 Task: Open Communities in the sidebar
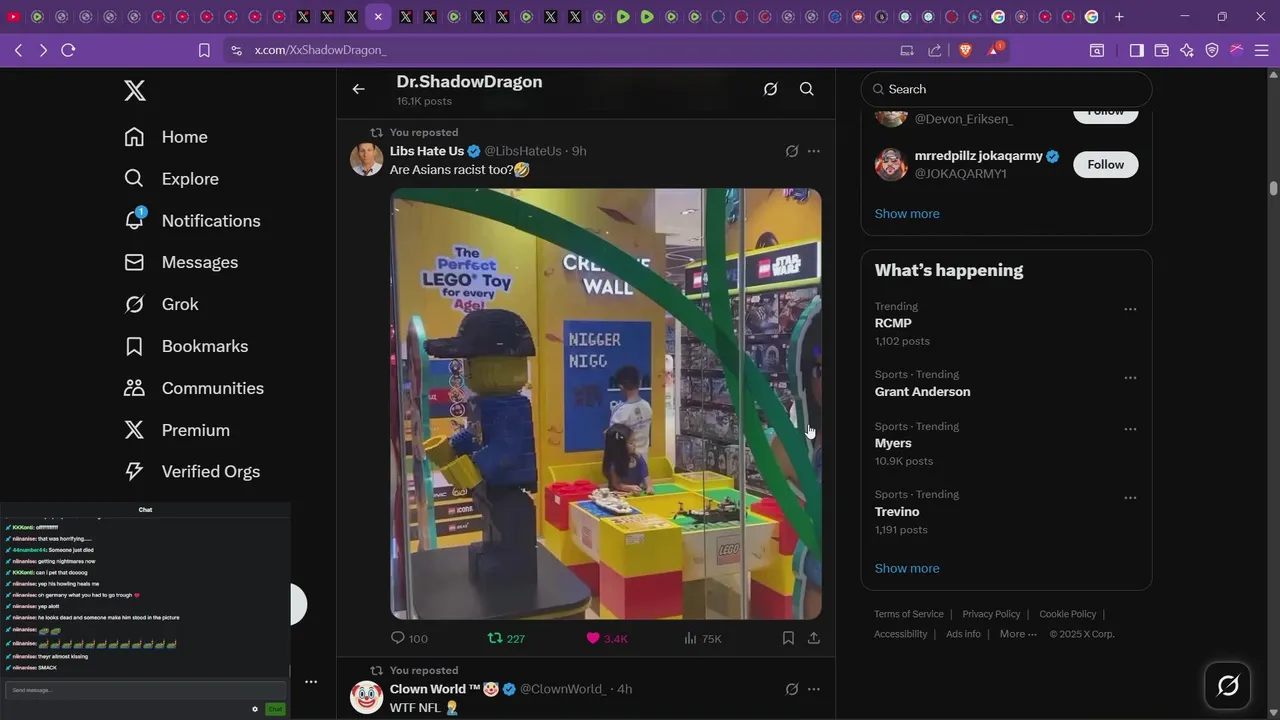click(194, 388)
